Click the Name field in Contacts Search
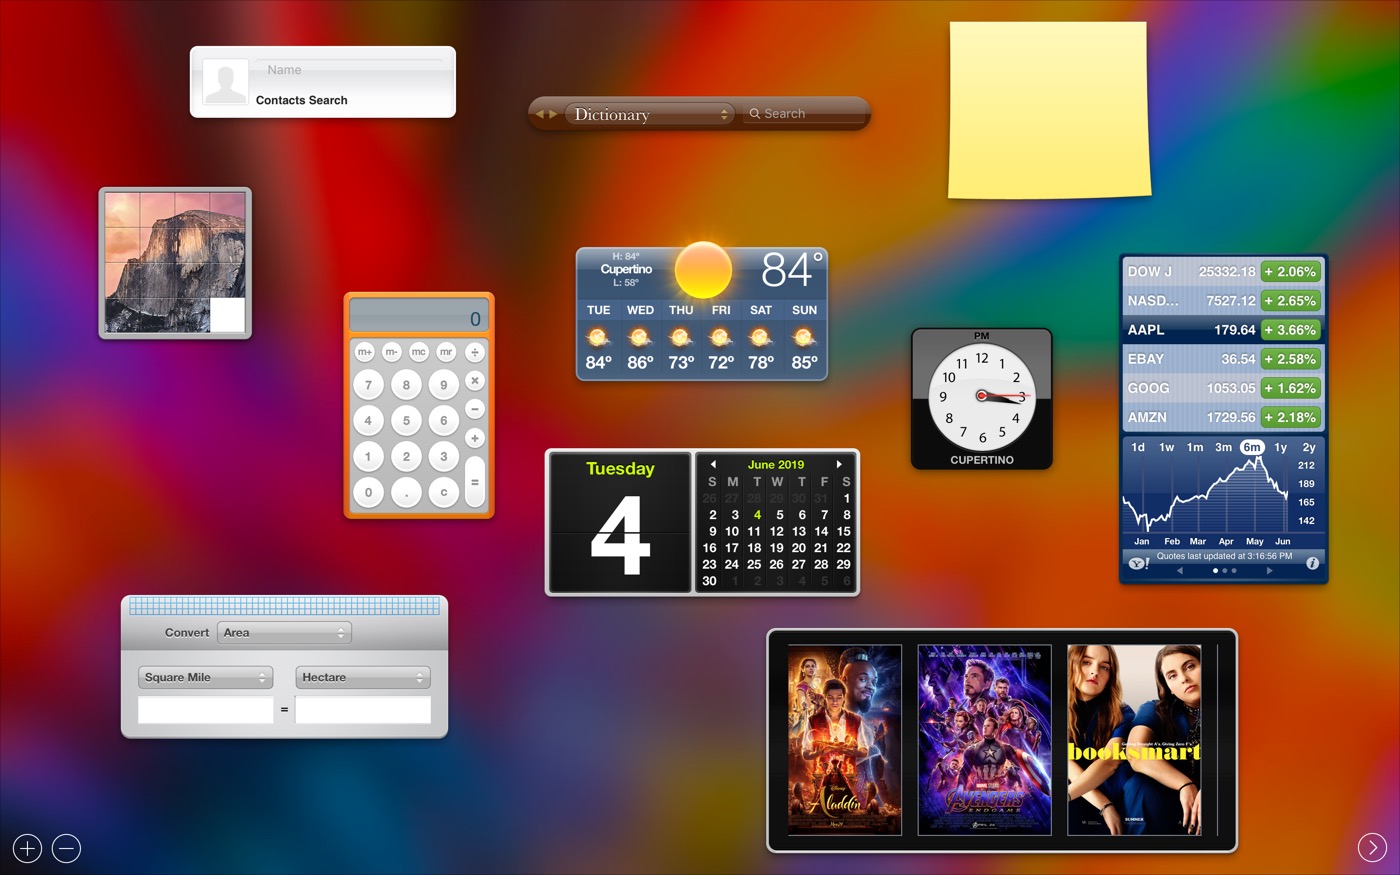 tap(350, 70)
